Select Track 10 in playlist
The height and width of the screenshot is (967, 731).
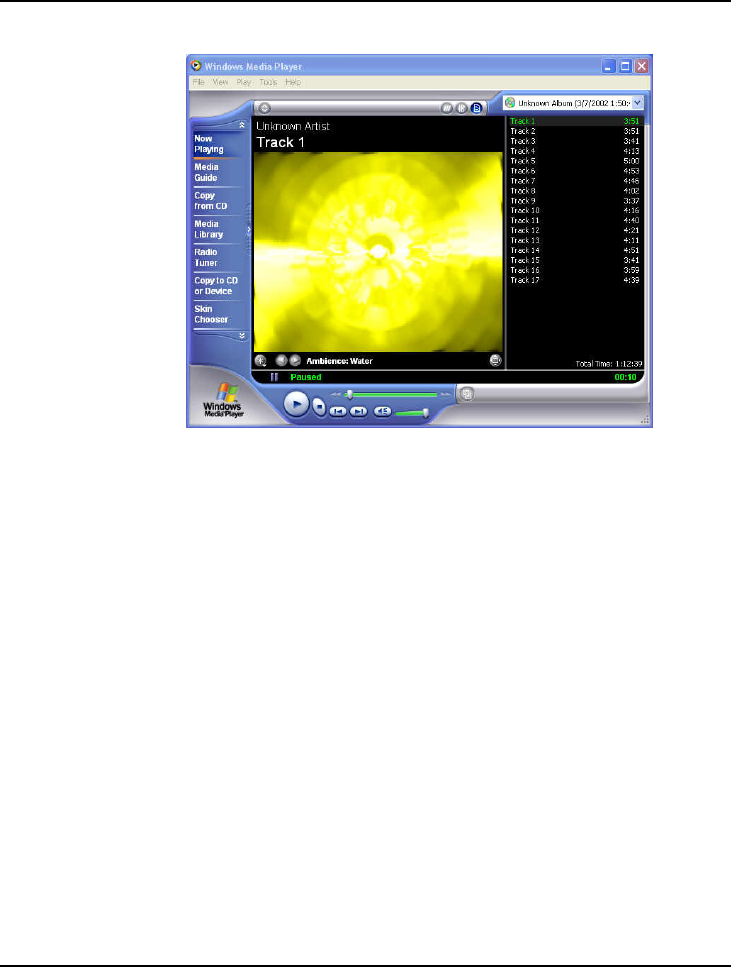pyautogui.click(x=574, y=210)
